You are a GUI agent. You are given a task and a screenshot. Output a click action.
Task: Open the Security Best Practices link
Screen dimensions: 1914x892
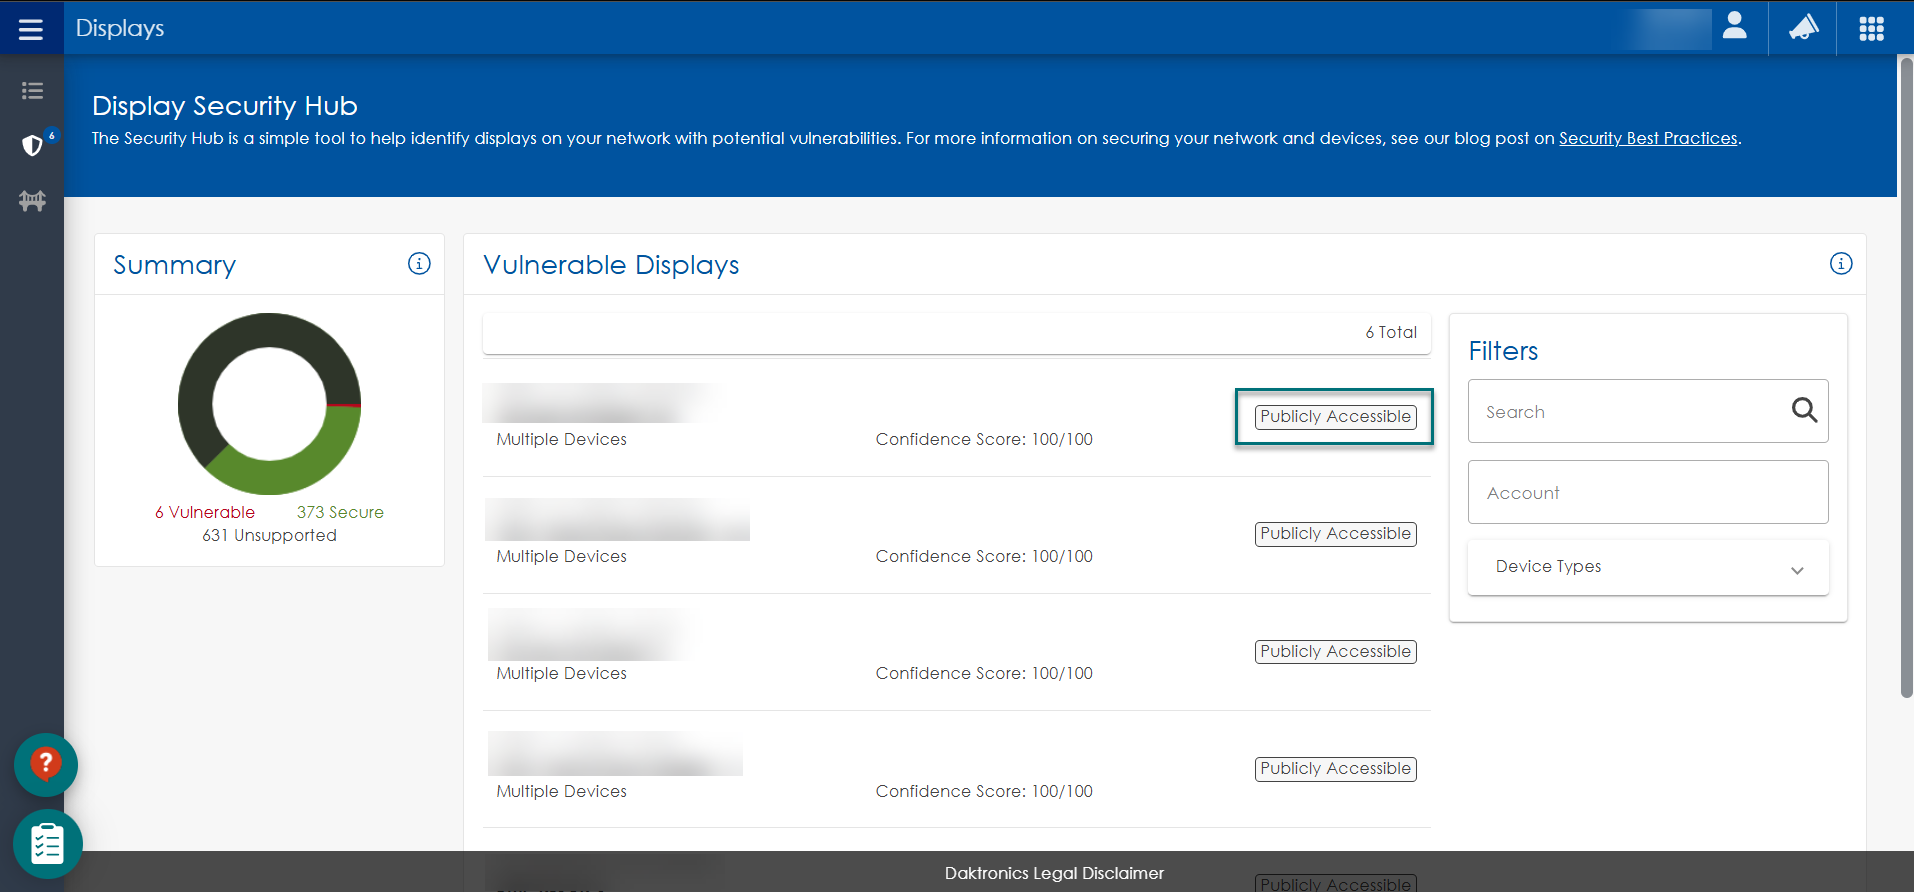[1647, 139]
